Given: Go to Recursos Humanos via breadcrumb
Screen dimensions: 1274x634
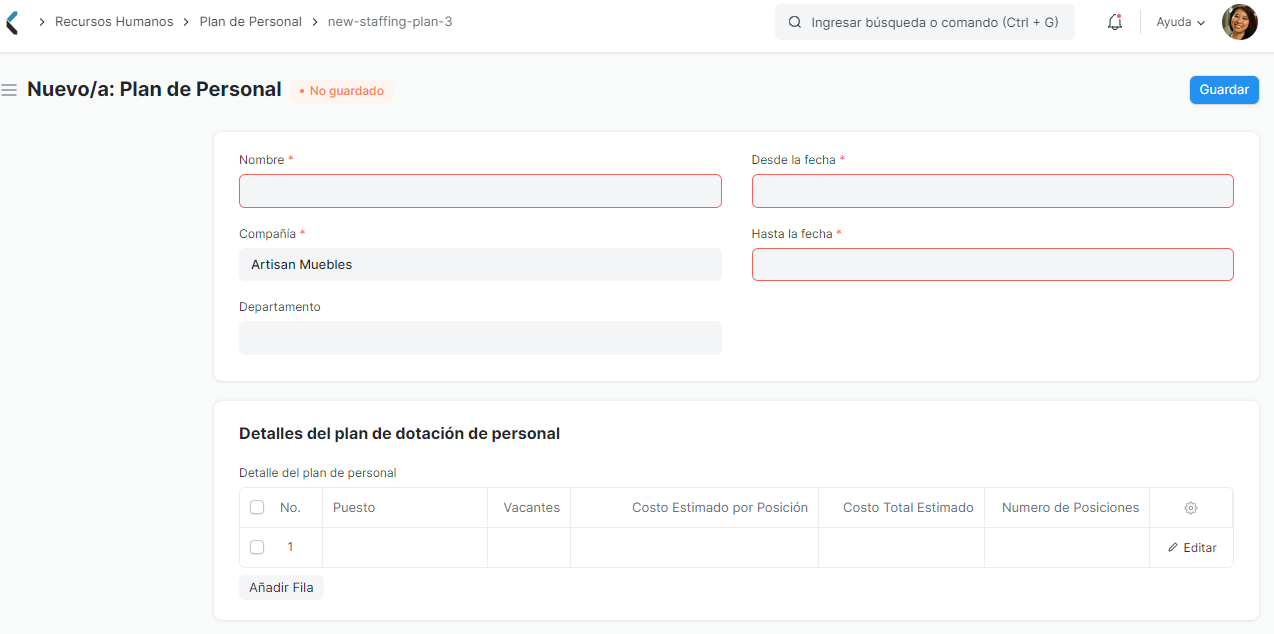Looking at the screenshot, I should [x=114, y=21].
